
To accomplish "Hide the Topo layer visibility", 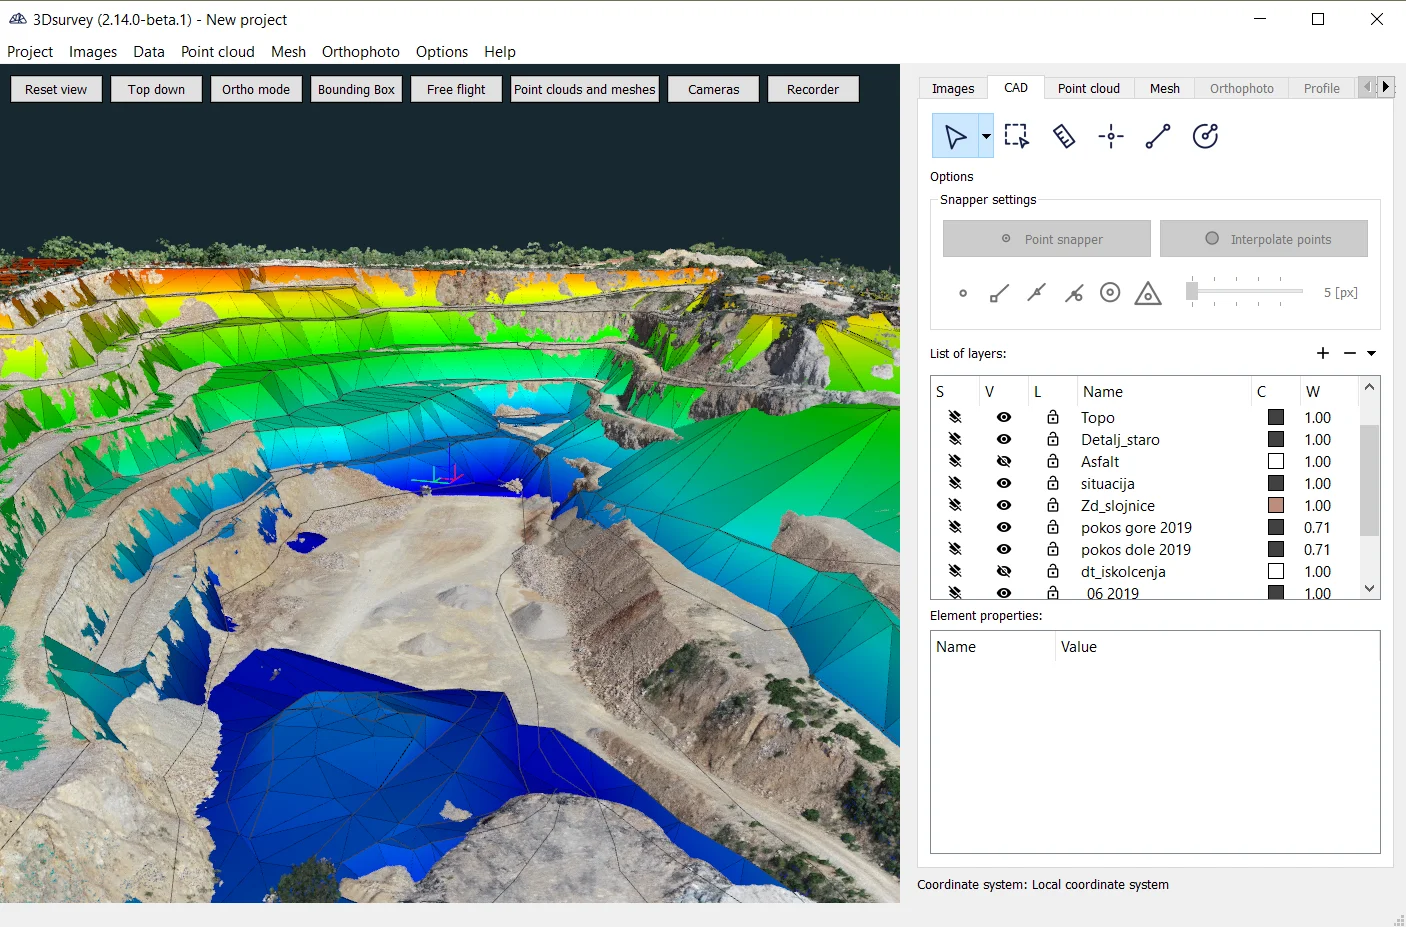I will click(x=1004, y=418).
